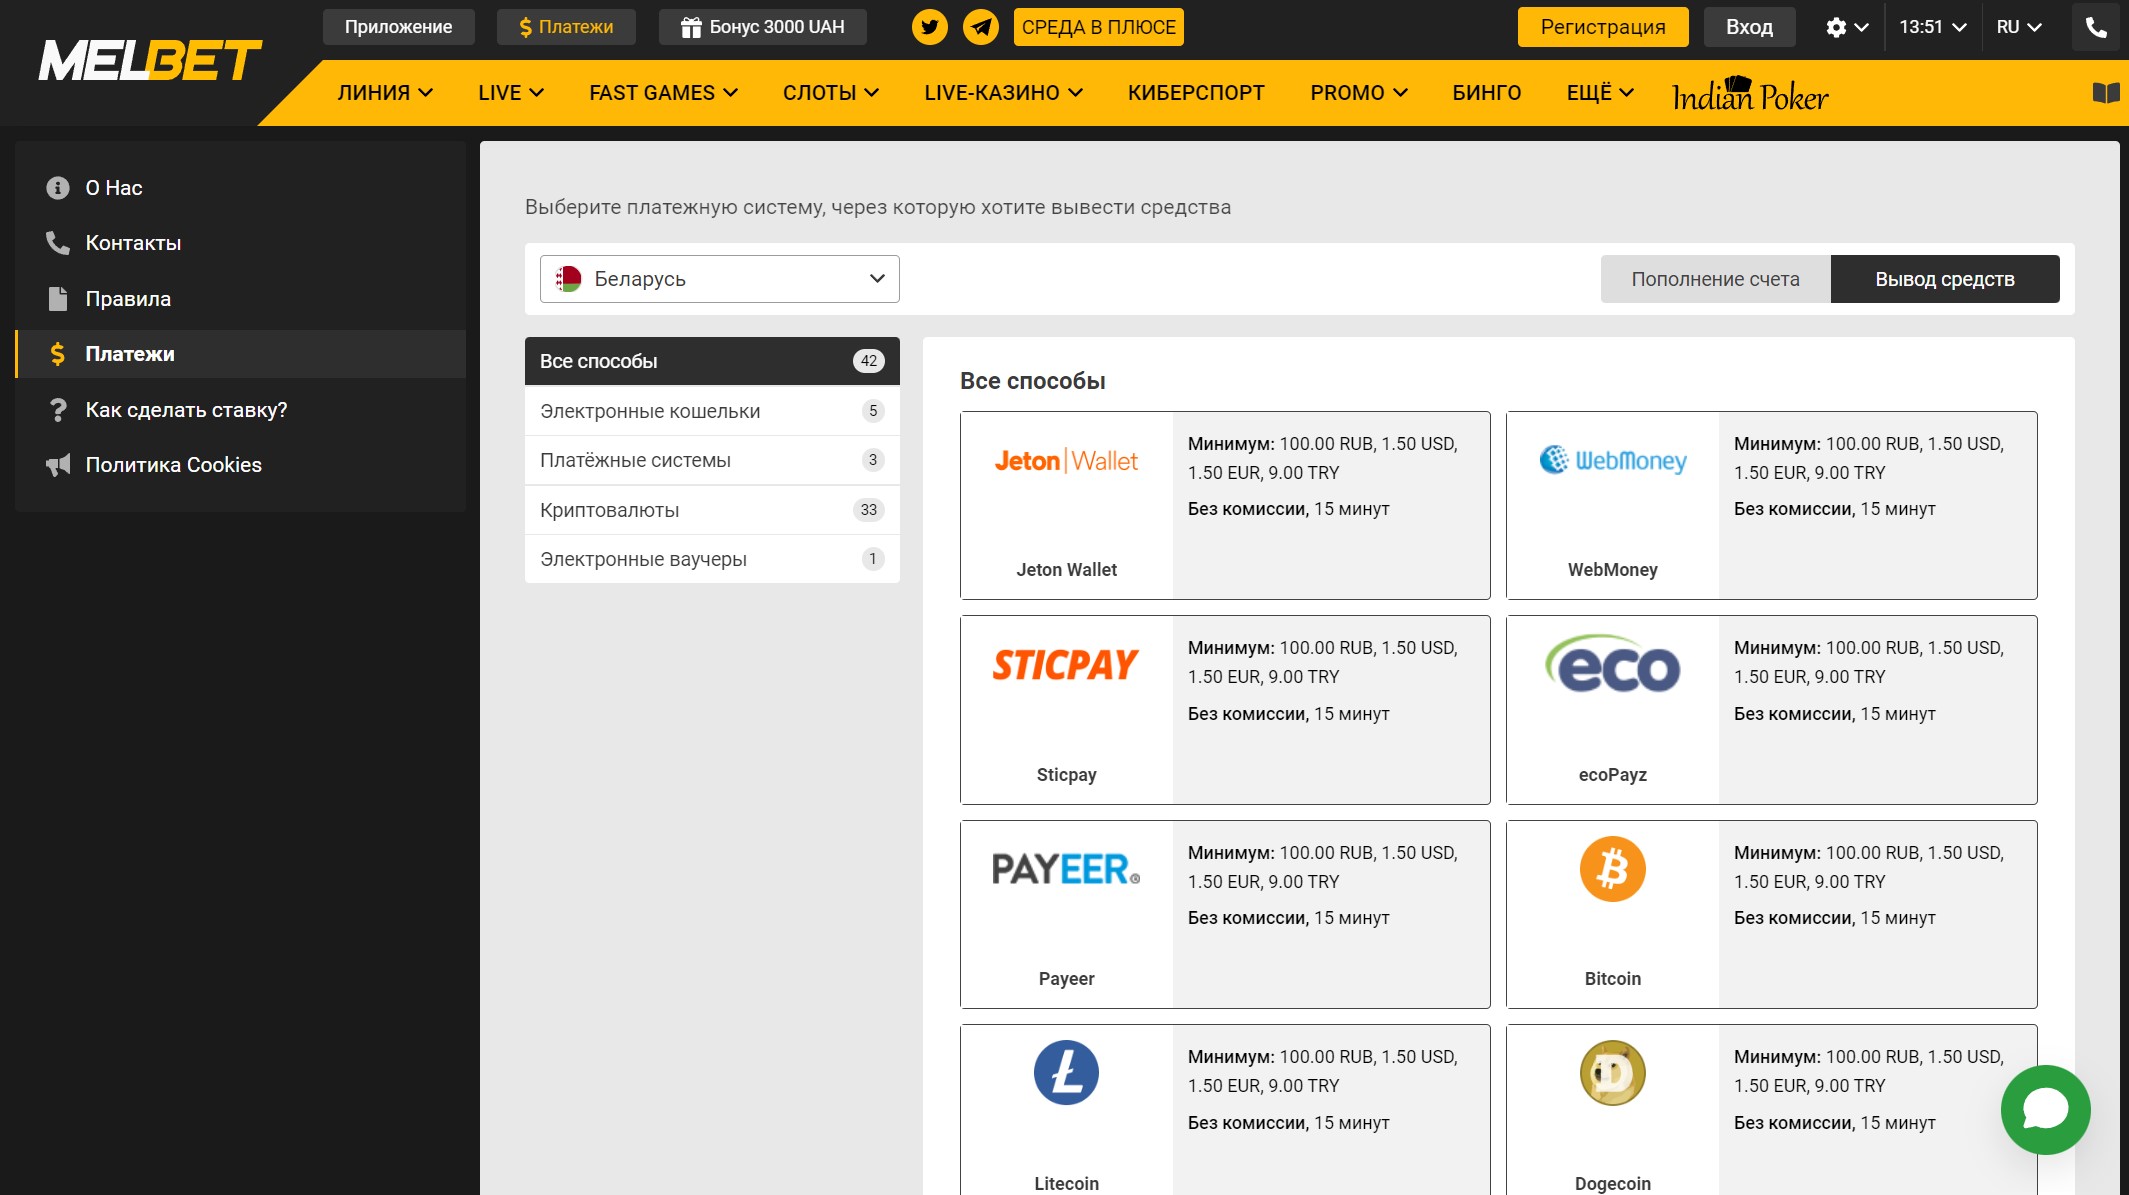Expand the PROMO menu
This screenshot has width=2129, height=1195.
coord(1359,93)
